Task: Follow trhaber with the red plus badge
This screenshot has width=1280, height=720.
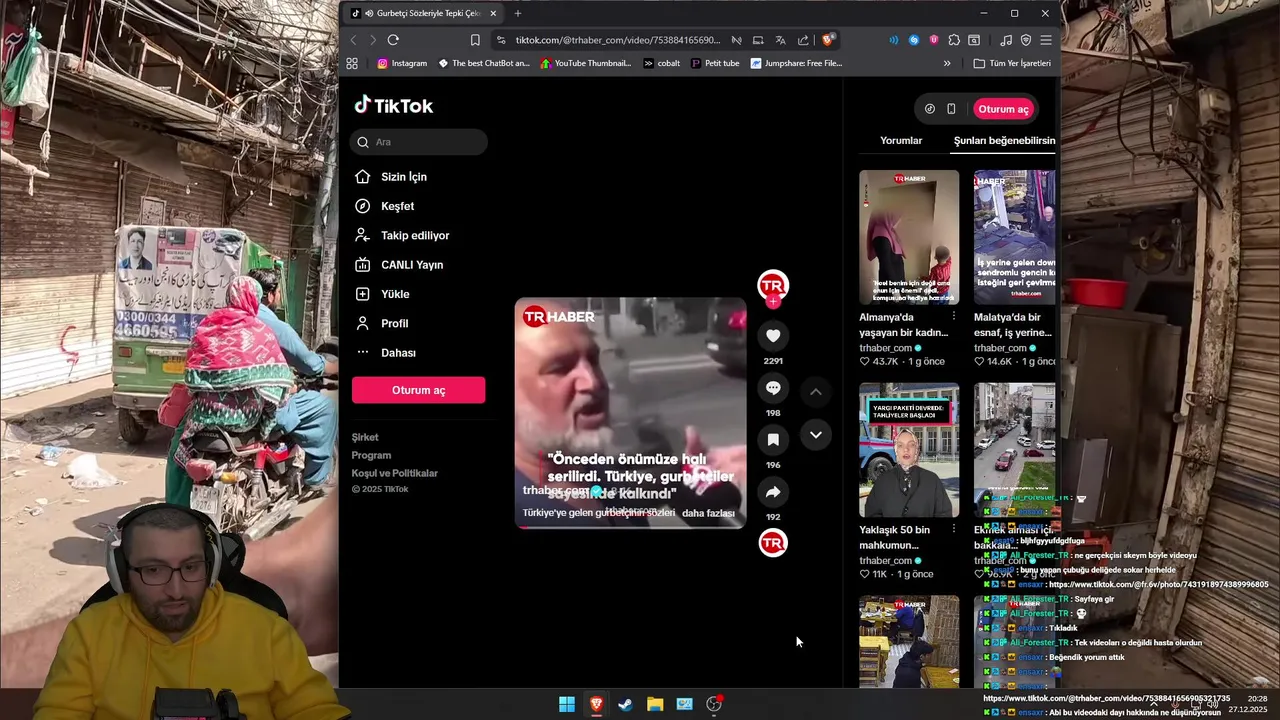Action: click(x=773, y=301)
